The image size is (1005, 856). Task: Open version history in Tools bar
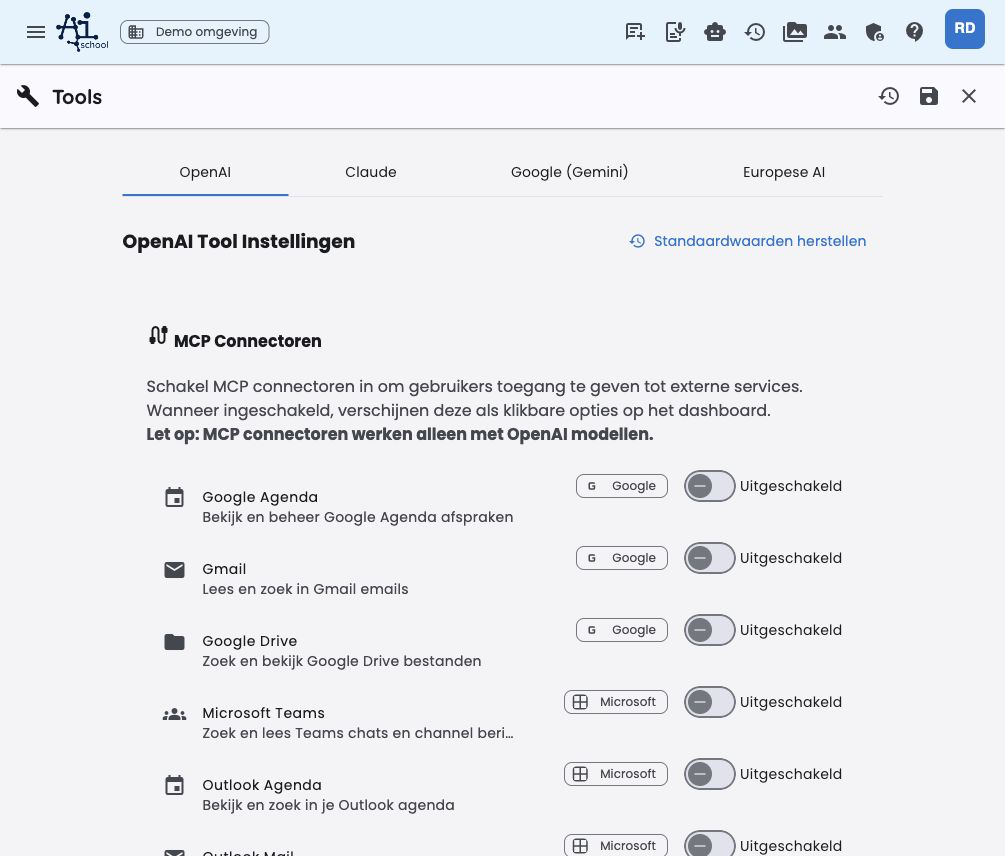tap(888, 96)
